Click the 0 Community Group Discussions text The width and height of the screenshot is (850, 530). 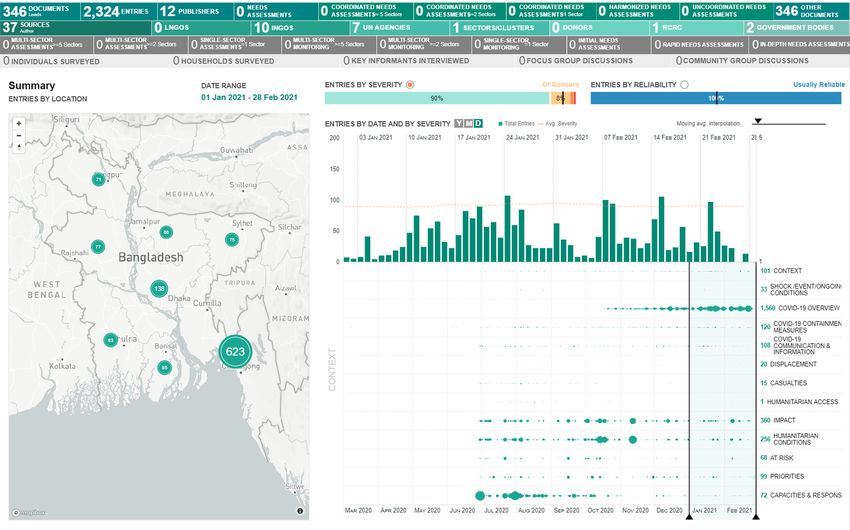[742, 61]
